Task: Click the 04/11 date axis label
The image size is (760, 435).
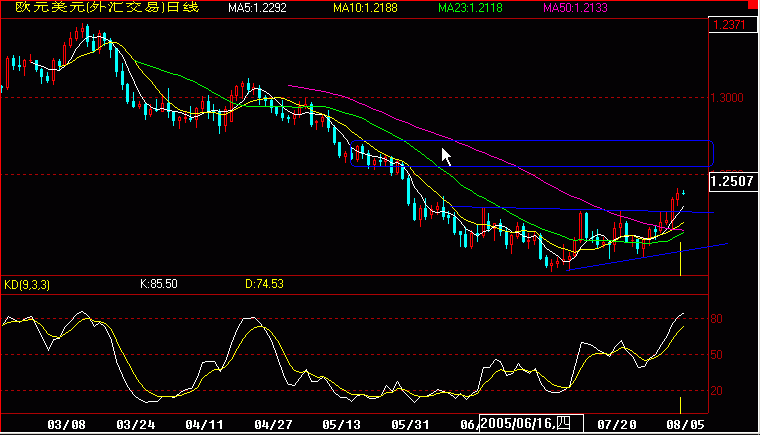Action: click(205, 425)
